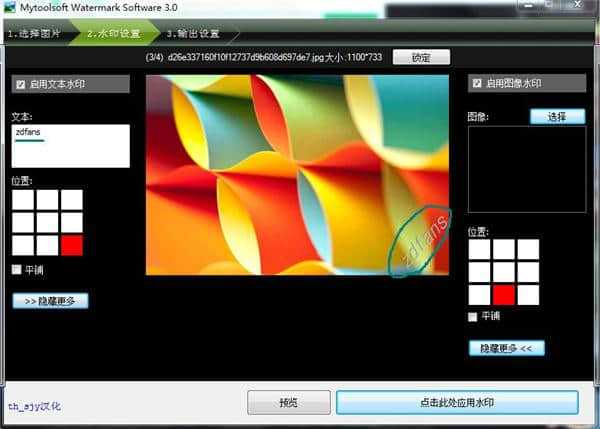Select top-center text watermark position square
600x429 pixels.
click(x=47, y=200)
